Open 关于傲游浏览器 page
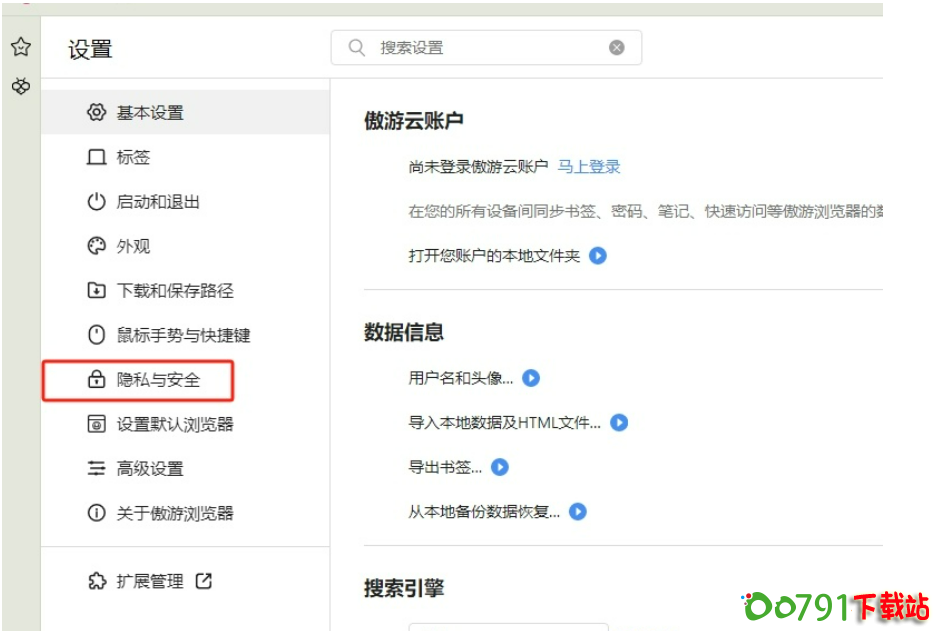 click(186, 512)
